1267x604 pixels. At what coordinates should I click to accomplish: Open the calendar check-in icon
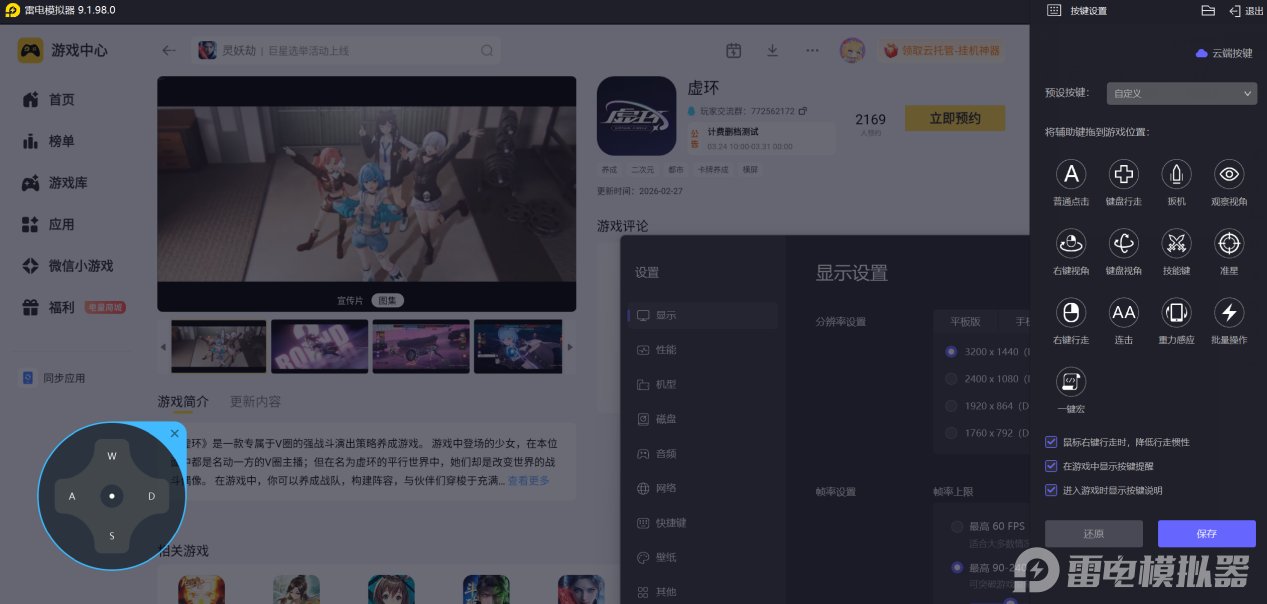point(733,50)
